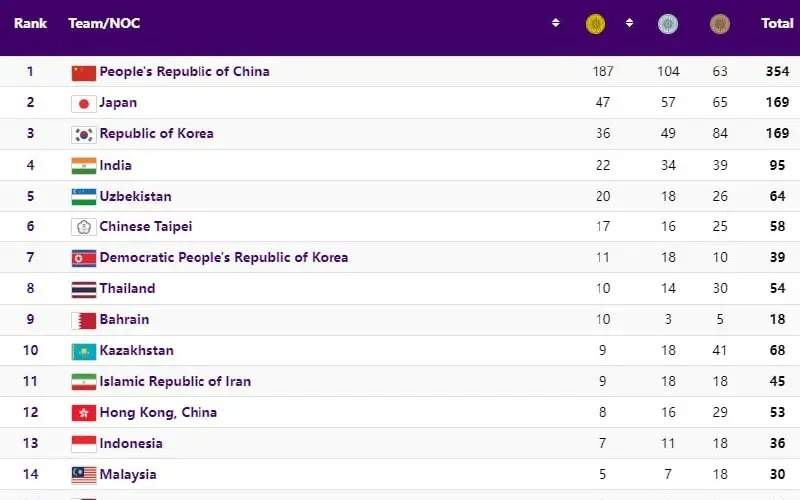
Task: Open the India team link
Action: [x=115, y=165]
